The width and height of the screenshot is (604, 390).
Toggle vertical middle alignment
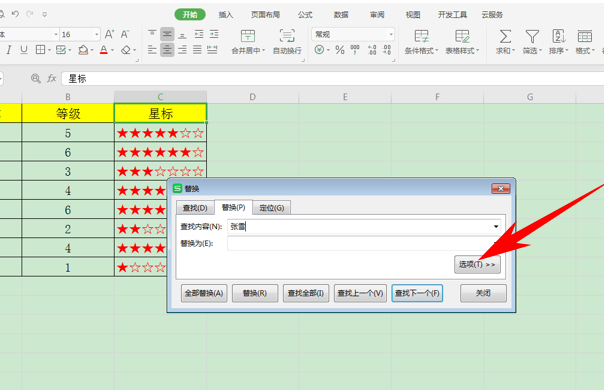point(167,34)
